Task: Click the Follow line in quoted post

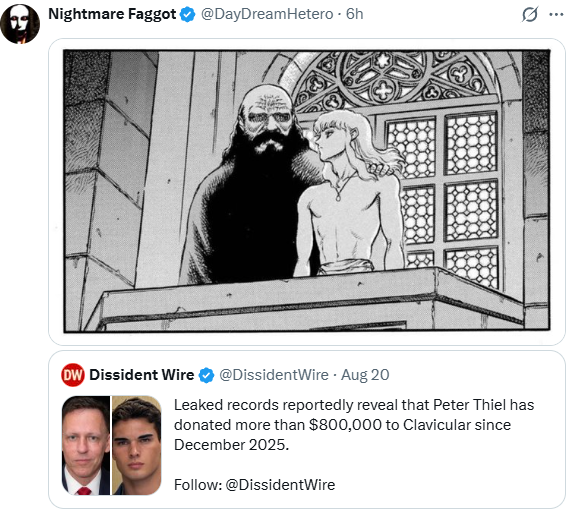Action: pos(254,485)
